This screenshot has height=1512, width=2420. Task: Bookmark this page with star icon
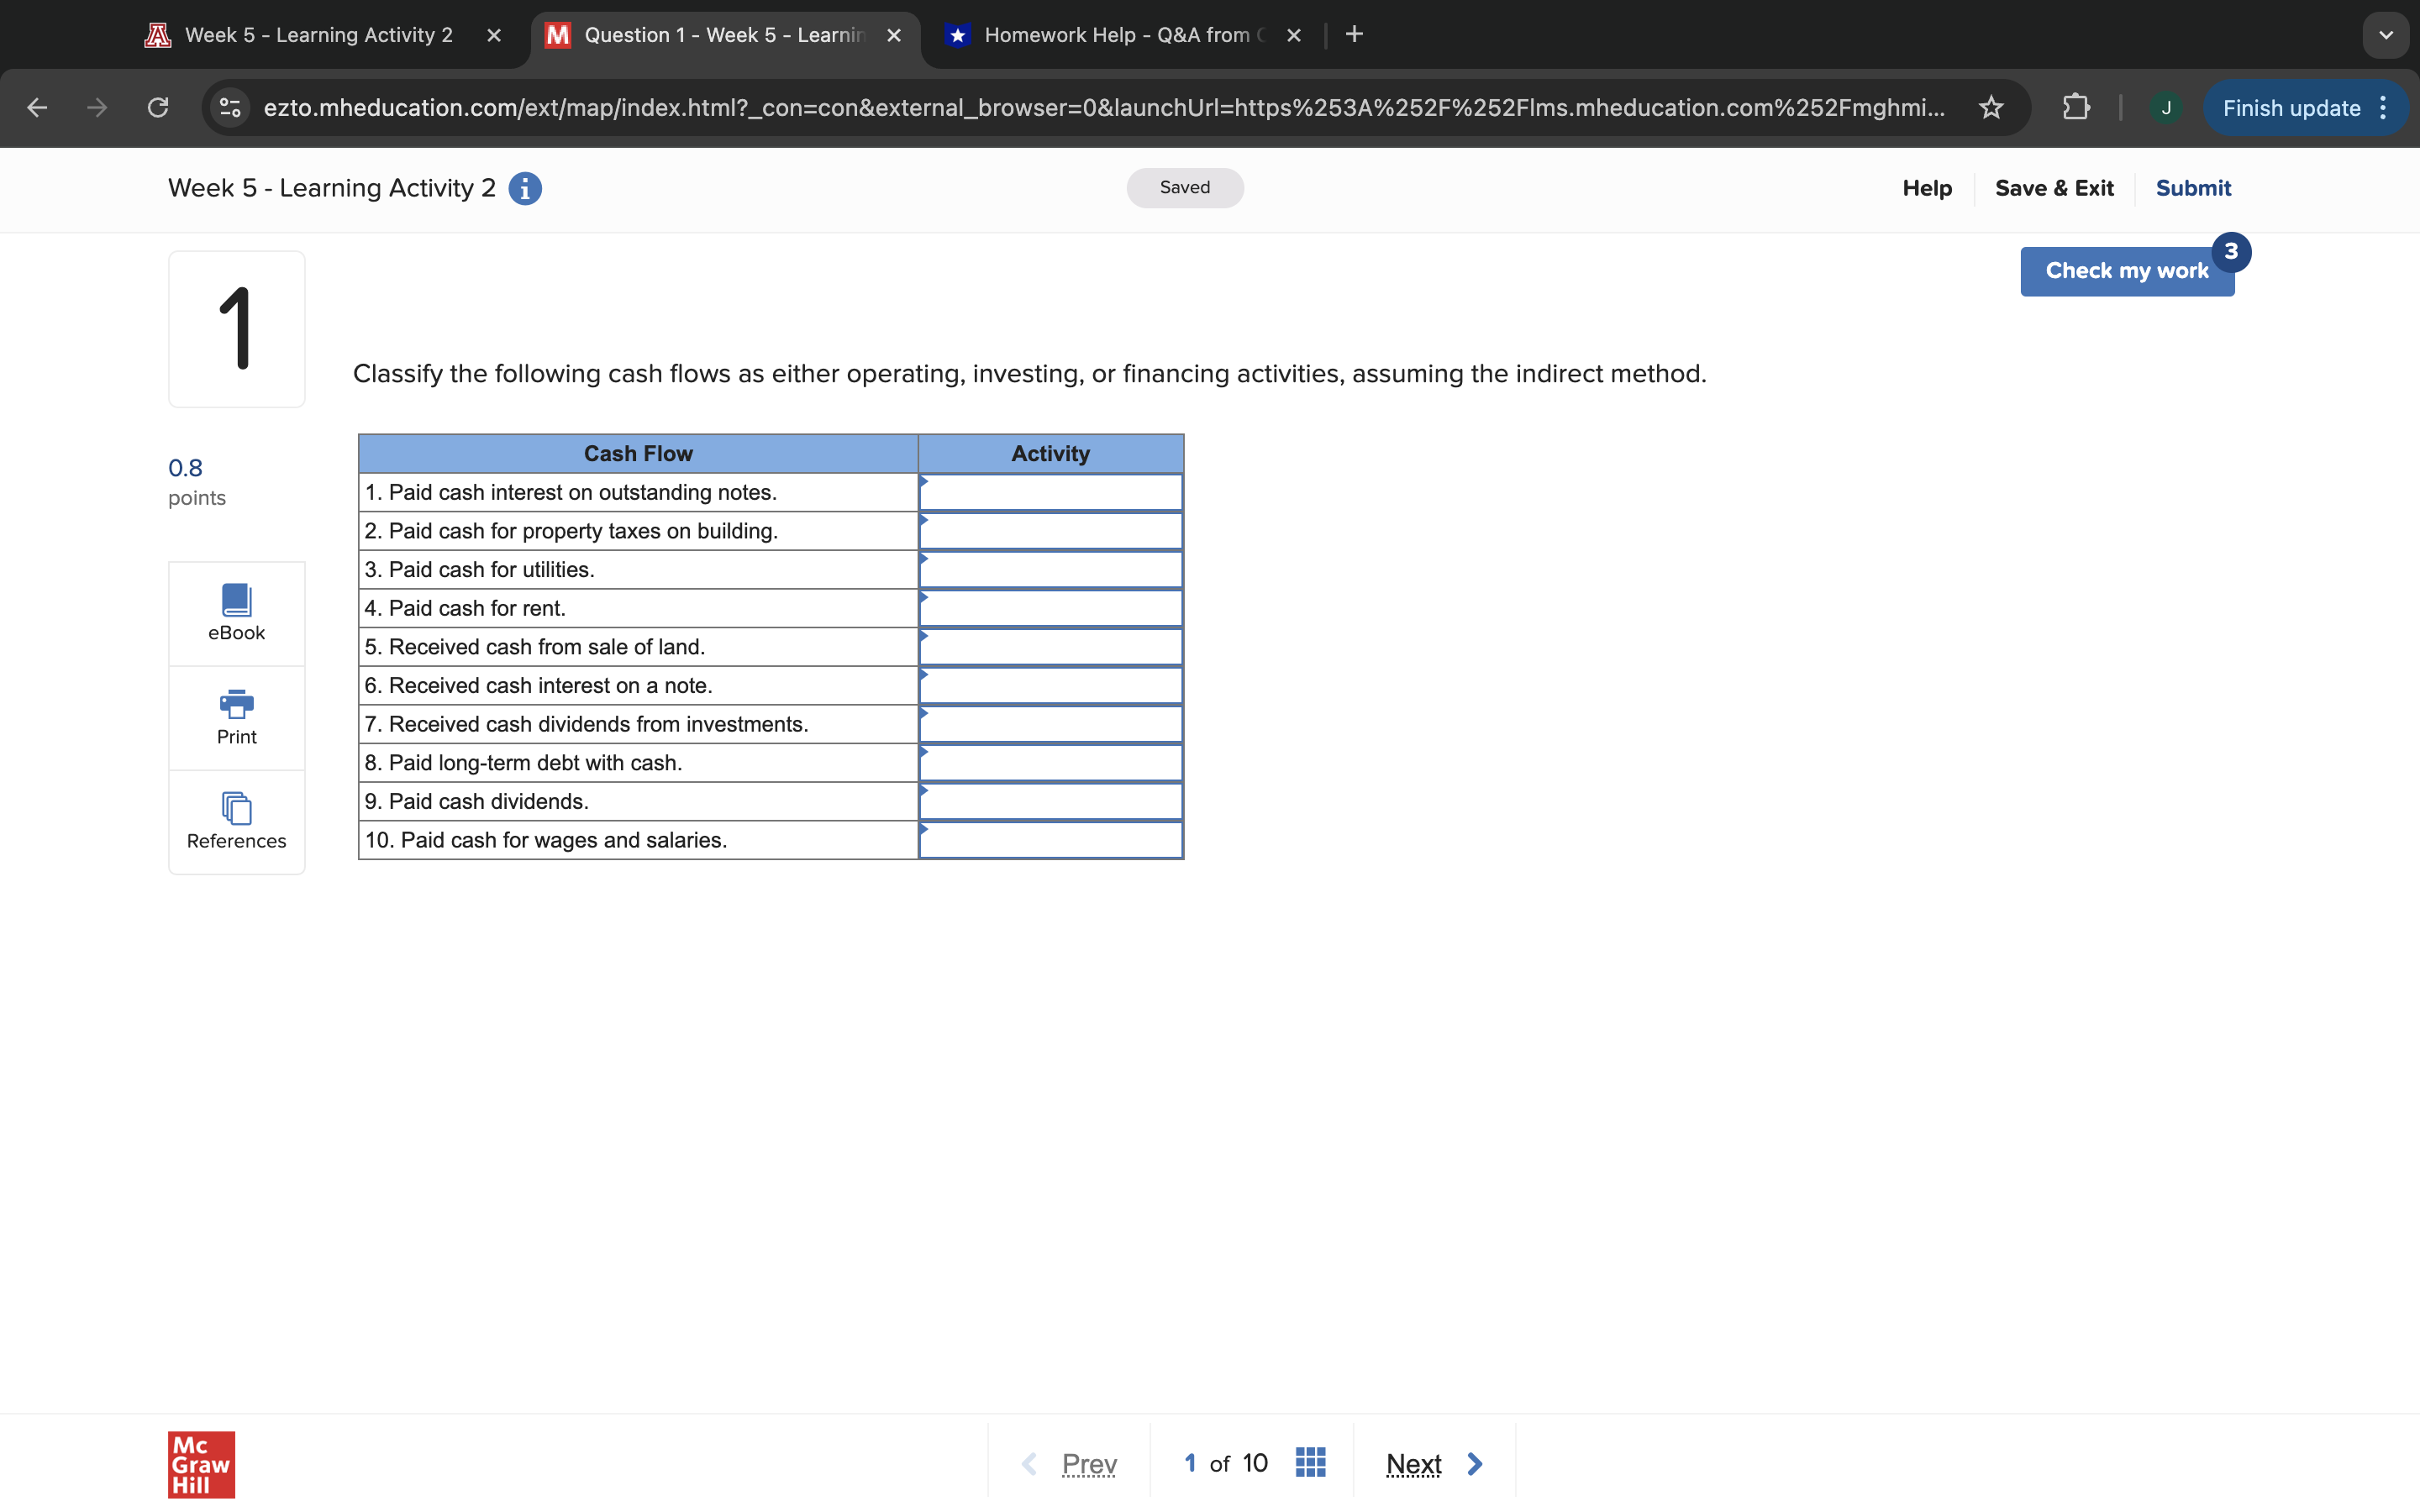point(1991,108)
